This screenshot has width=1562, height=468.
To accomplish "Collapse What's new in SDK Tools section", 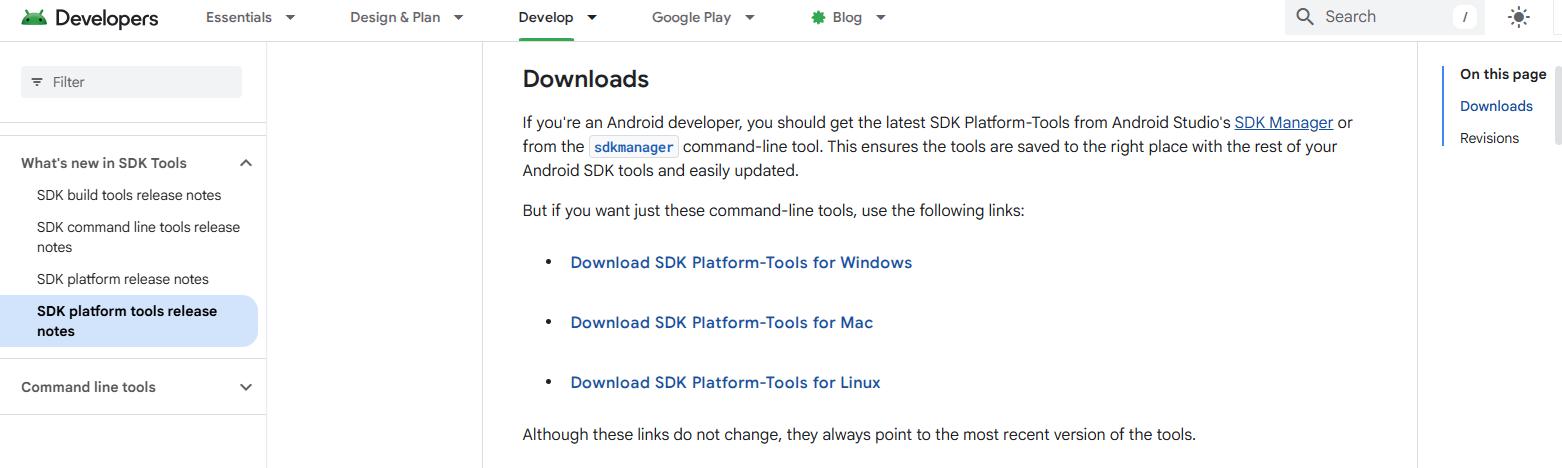I will tap(246, 163).
